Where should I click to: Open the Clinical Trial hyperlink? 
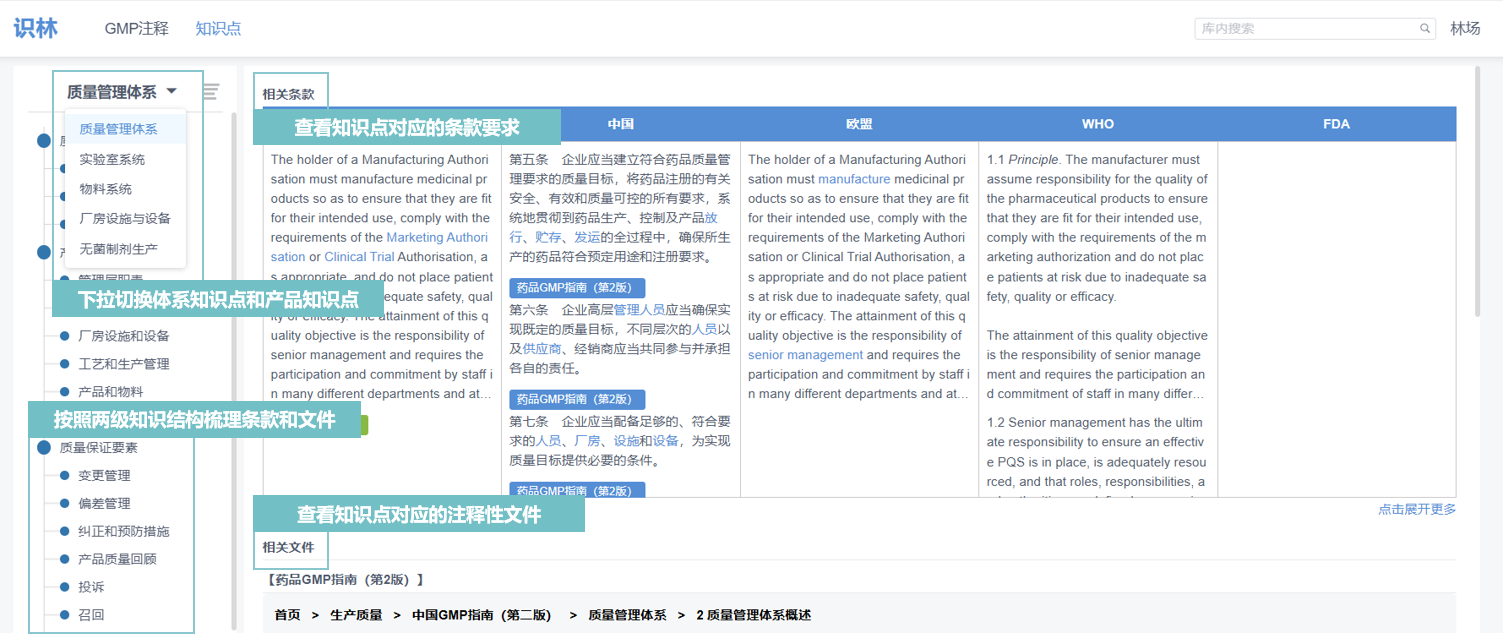click(x=359, y=257)
